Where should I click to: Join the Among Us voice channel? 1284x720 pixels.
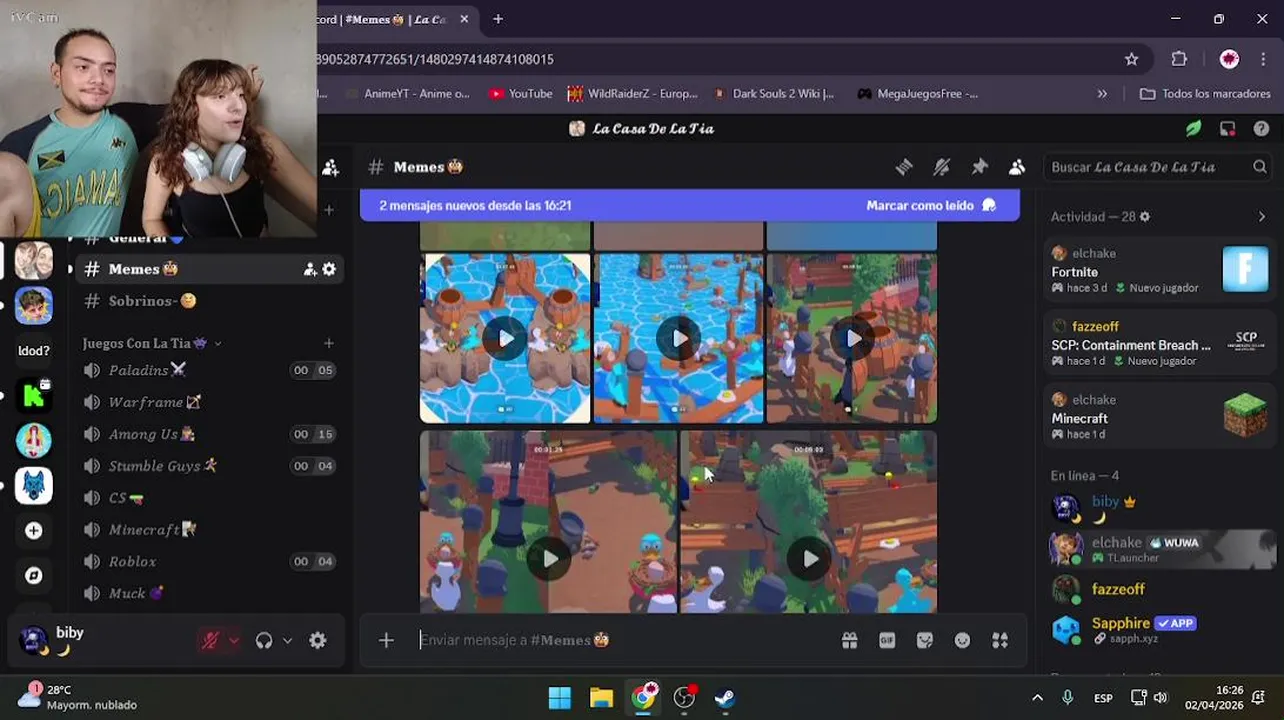click(x=208, y=434)
